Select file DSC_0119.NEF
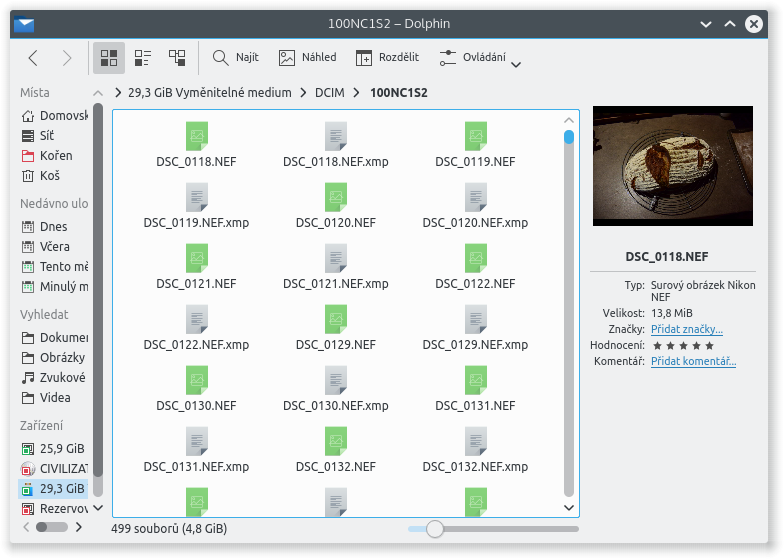 click(475, 145)
